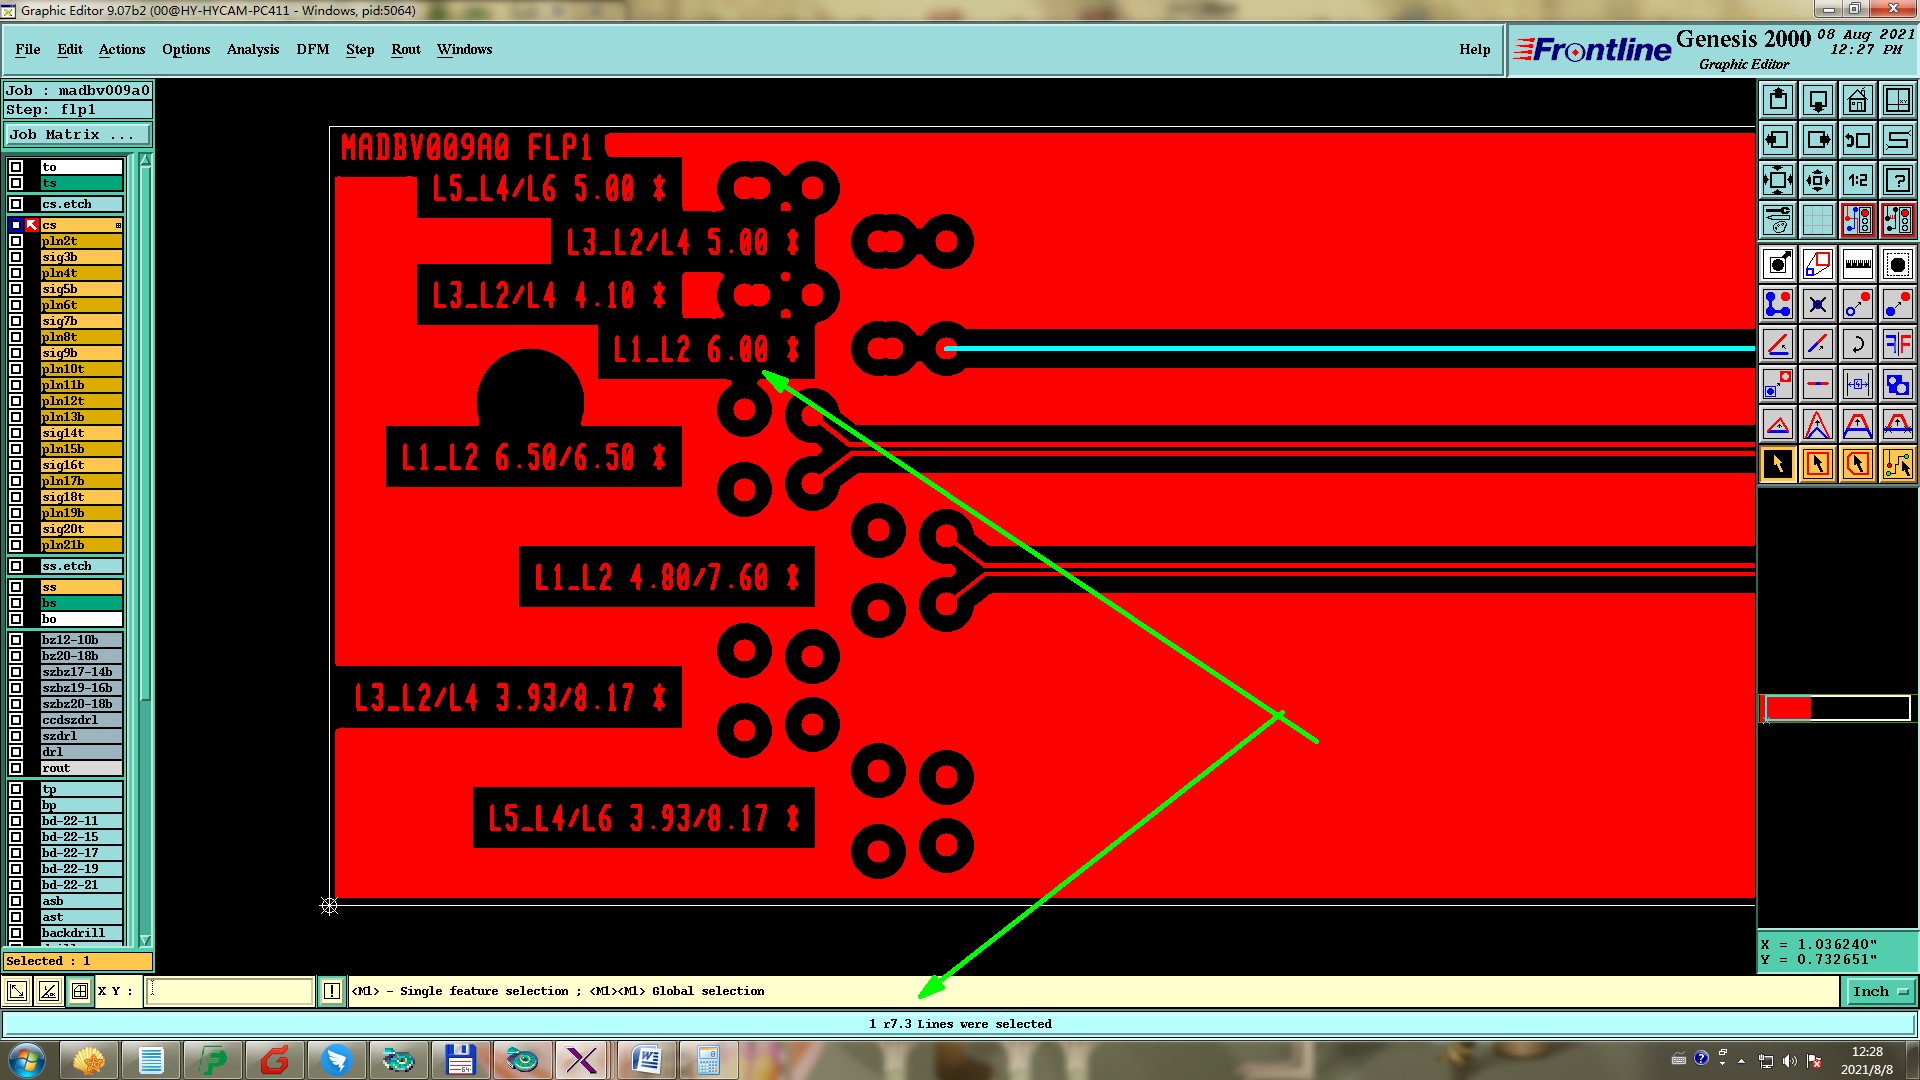Toggle the pln2t layer checkbox
The image size is (1920, 1080).
(16, 241)
